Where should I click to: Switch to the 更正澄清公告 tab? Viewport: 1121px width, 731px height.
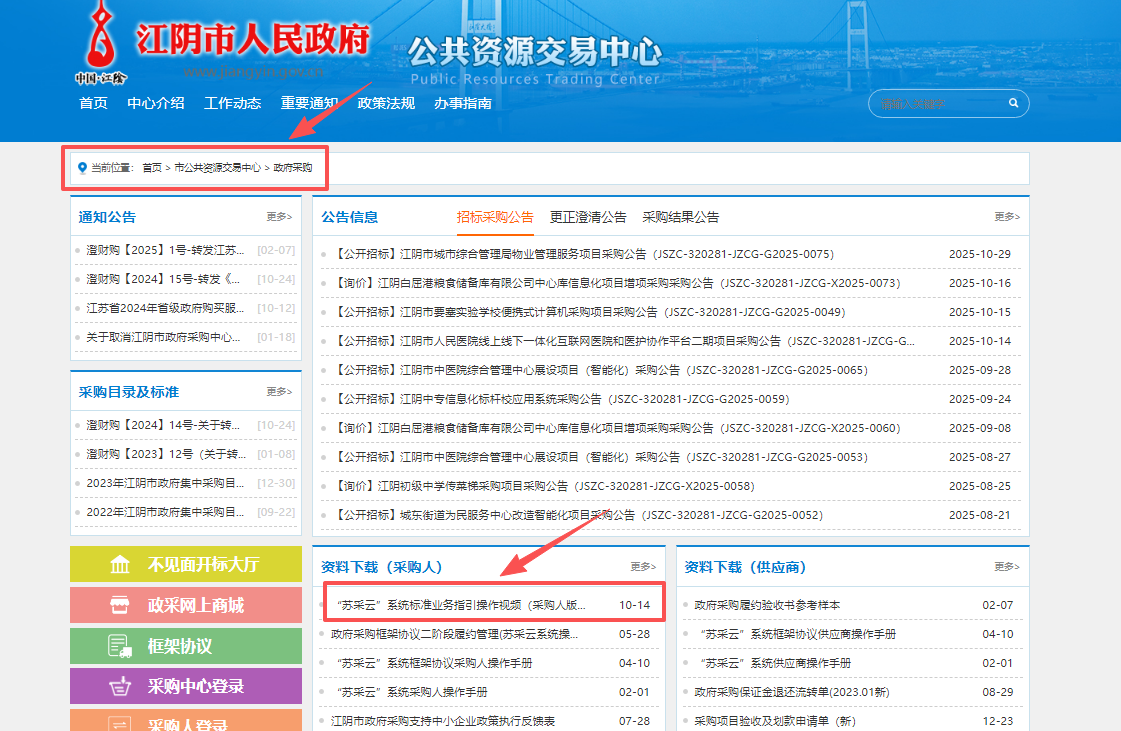[x=588, y=217]
